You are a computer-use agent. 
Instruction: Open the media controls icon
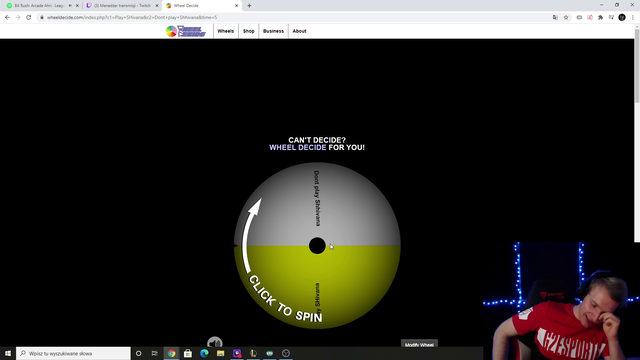[x=611, y=18]
